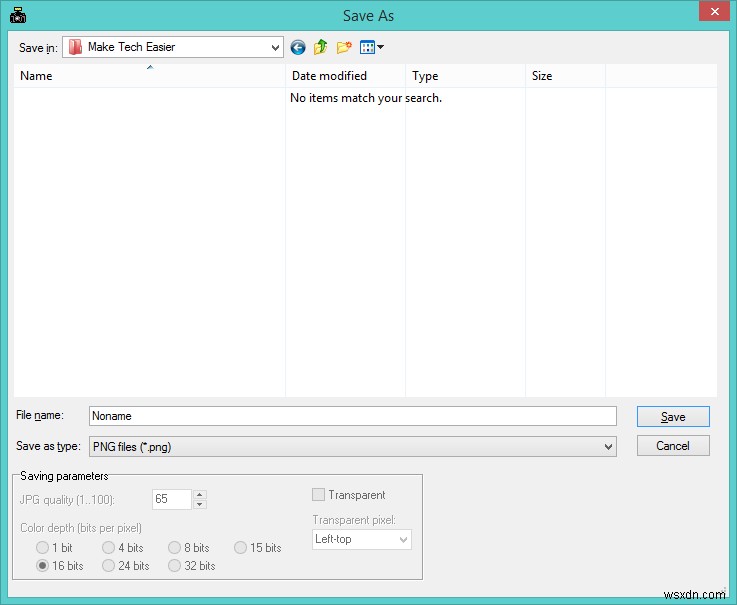
Task: Select 32 bits color depth
Action: point(174,565)
